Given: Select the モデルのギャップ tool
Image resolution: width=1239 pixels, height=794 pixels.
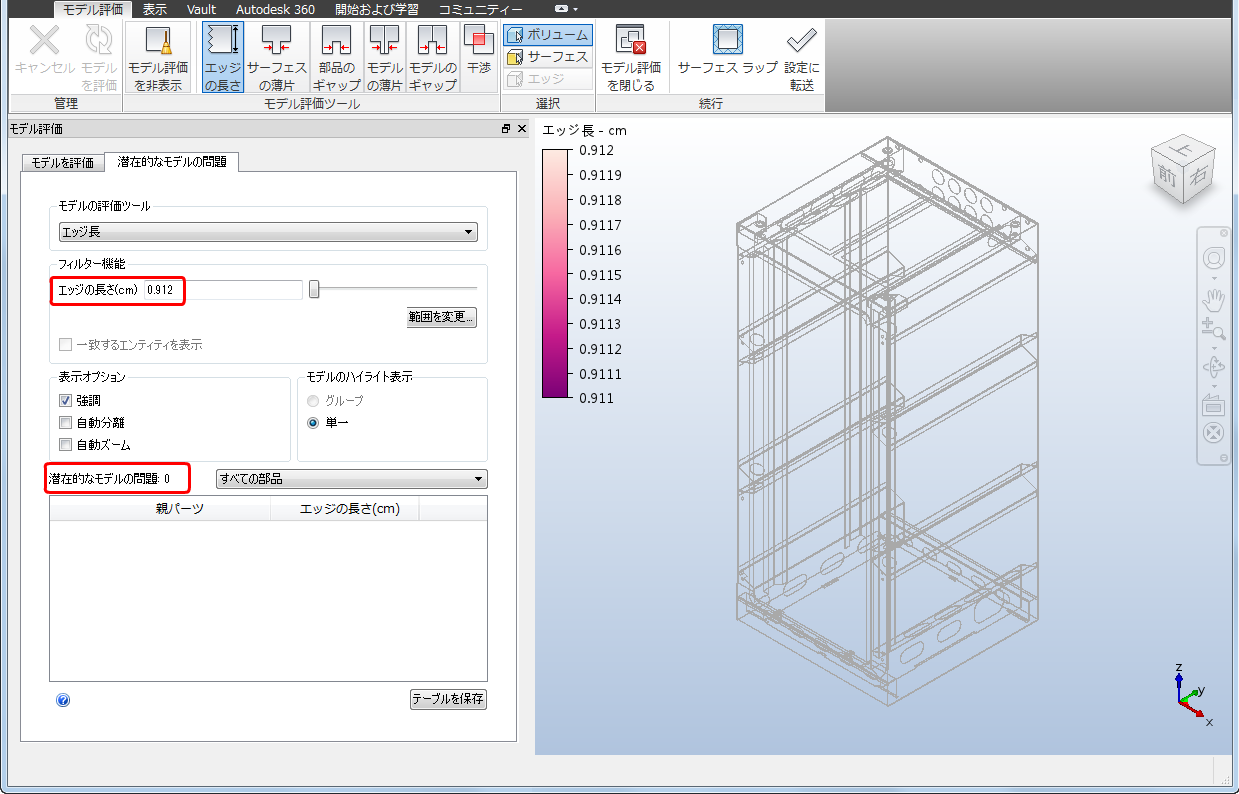Looking at the screenshot, I should [433, 58].
